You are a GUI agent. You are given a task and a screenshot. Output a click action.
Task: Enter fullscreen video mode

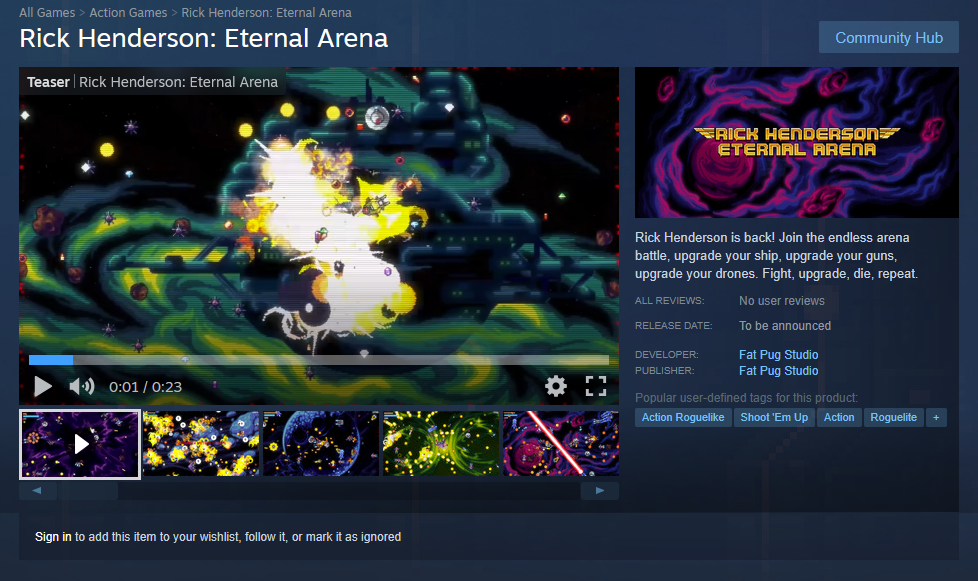click(x=596, y=386)
